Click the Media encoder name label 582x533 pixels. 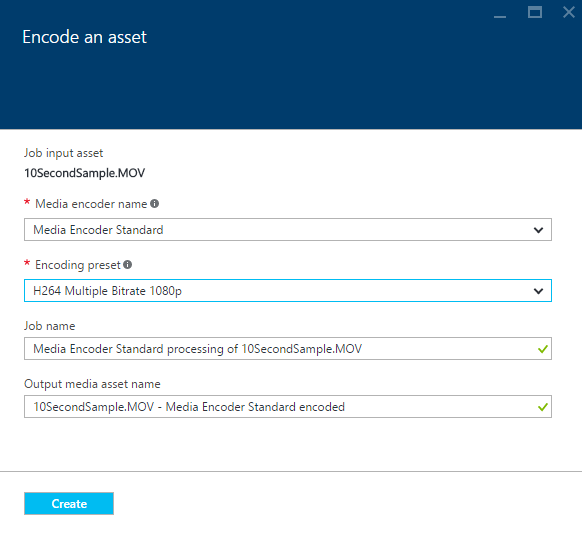[x=91, y=204]
